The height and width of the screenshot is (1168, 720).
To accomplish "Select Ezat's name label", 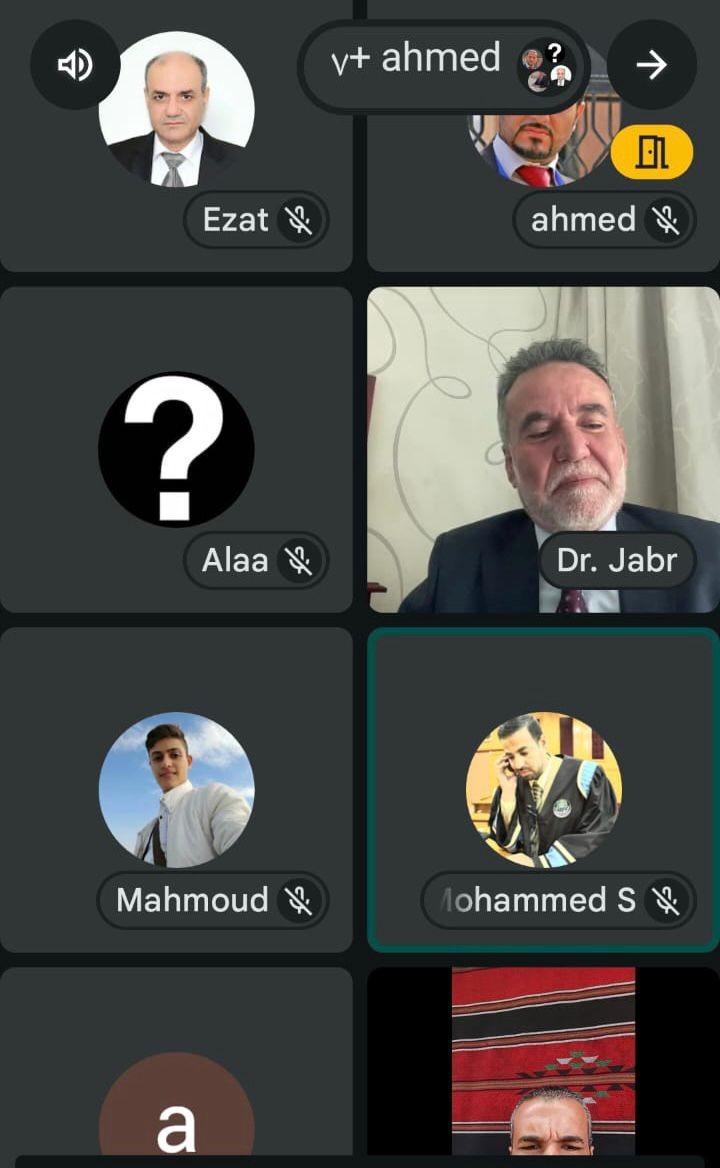I will point(235,220).
